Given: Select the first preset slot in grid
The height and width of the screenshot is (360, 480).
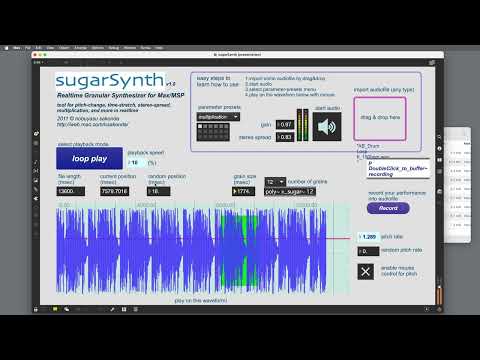Looking at the screenshot, I should pos(200,127).
